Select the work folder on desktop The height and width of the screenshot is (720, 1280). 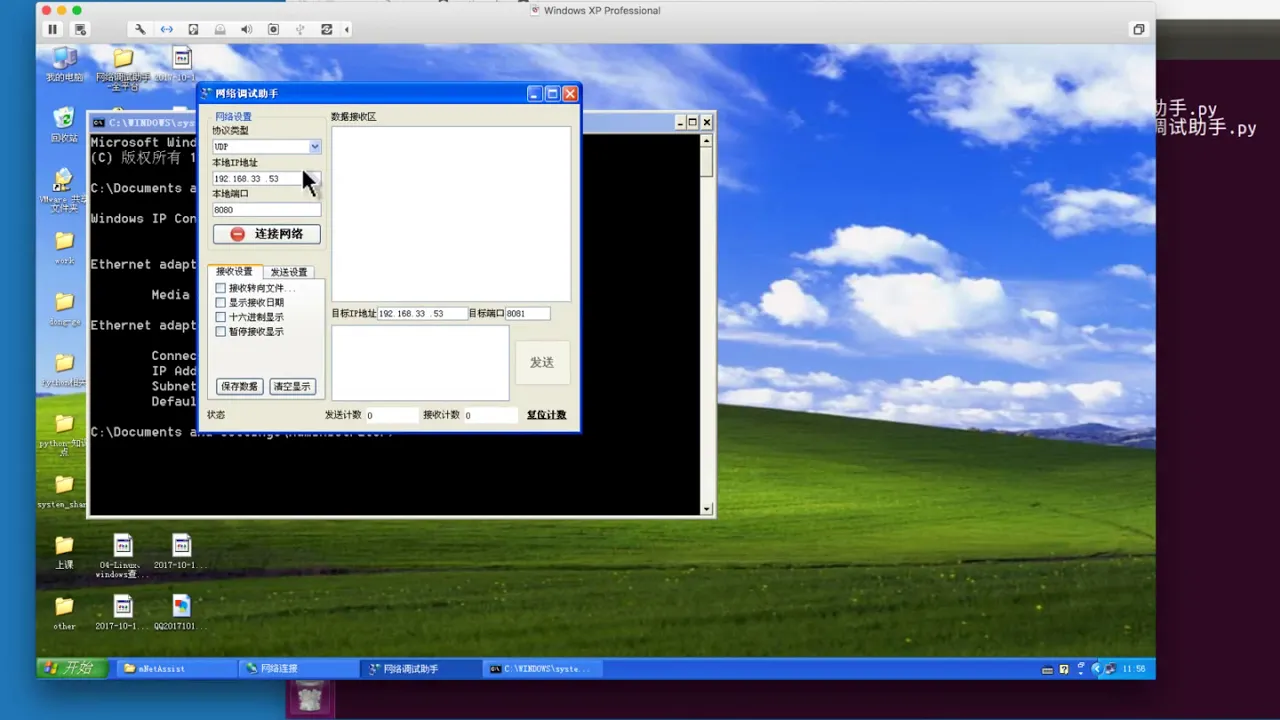(x=64, y=247)
